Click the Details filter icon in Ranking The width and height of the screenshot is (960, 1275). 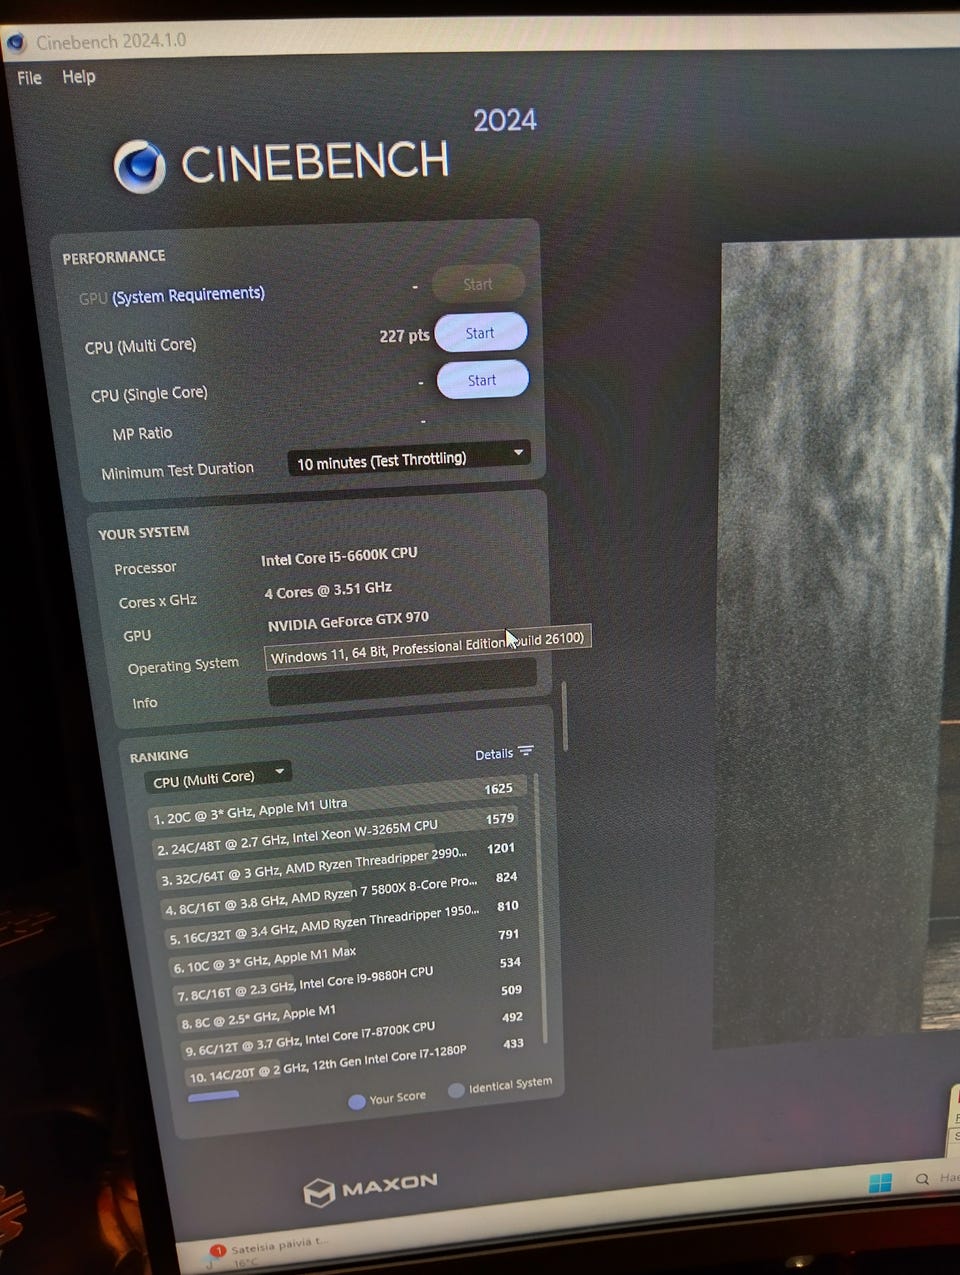[525, 751]
